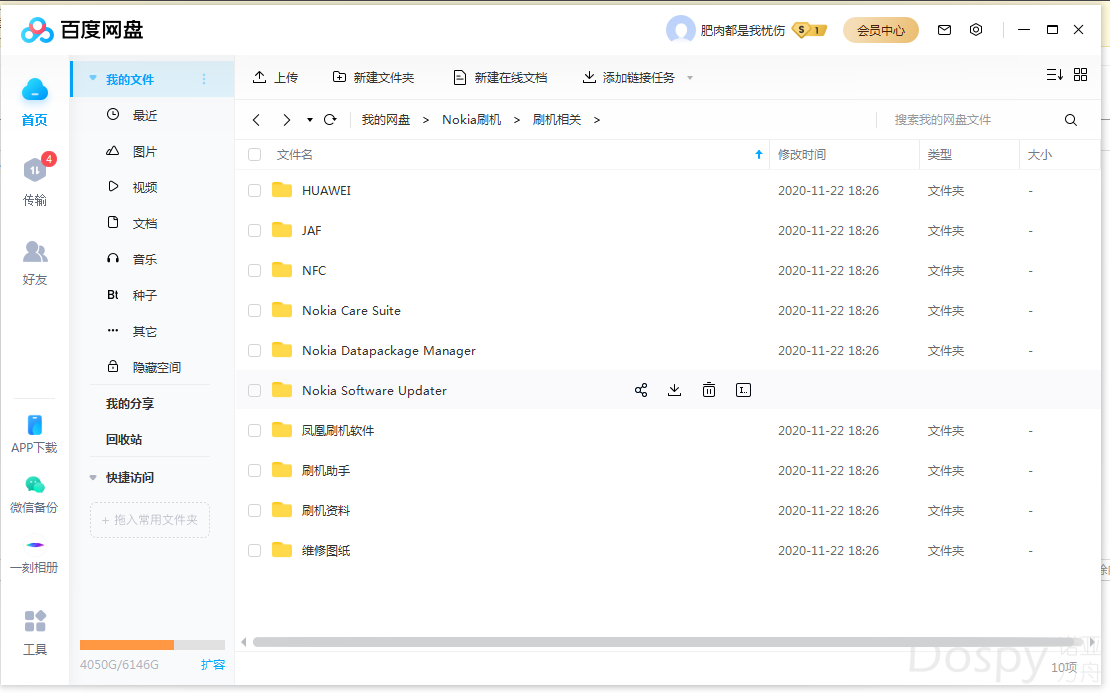This screenshot has width=1110, height=693.
Task: Open 我的分享 in sidebar
Action: pyautogui.click(x=130, y=403)
